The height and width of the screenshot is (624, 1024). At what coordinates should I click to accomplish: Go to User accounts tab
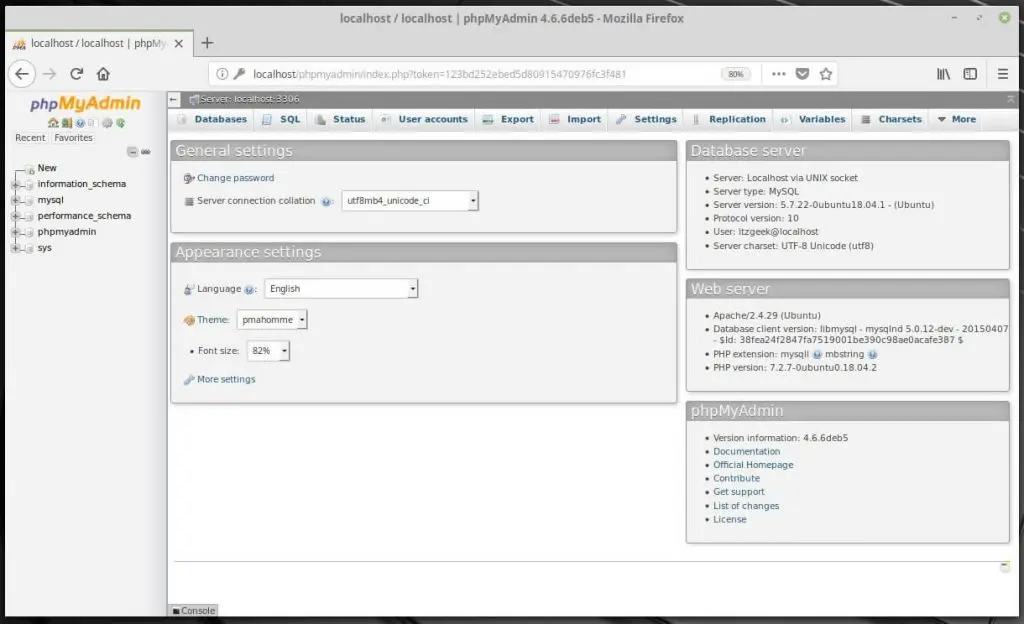click(424, 119)
